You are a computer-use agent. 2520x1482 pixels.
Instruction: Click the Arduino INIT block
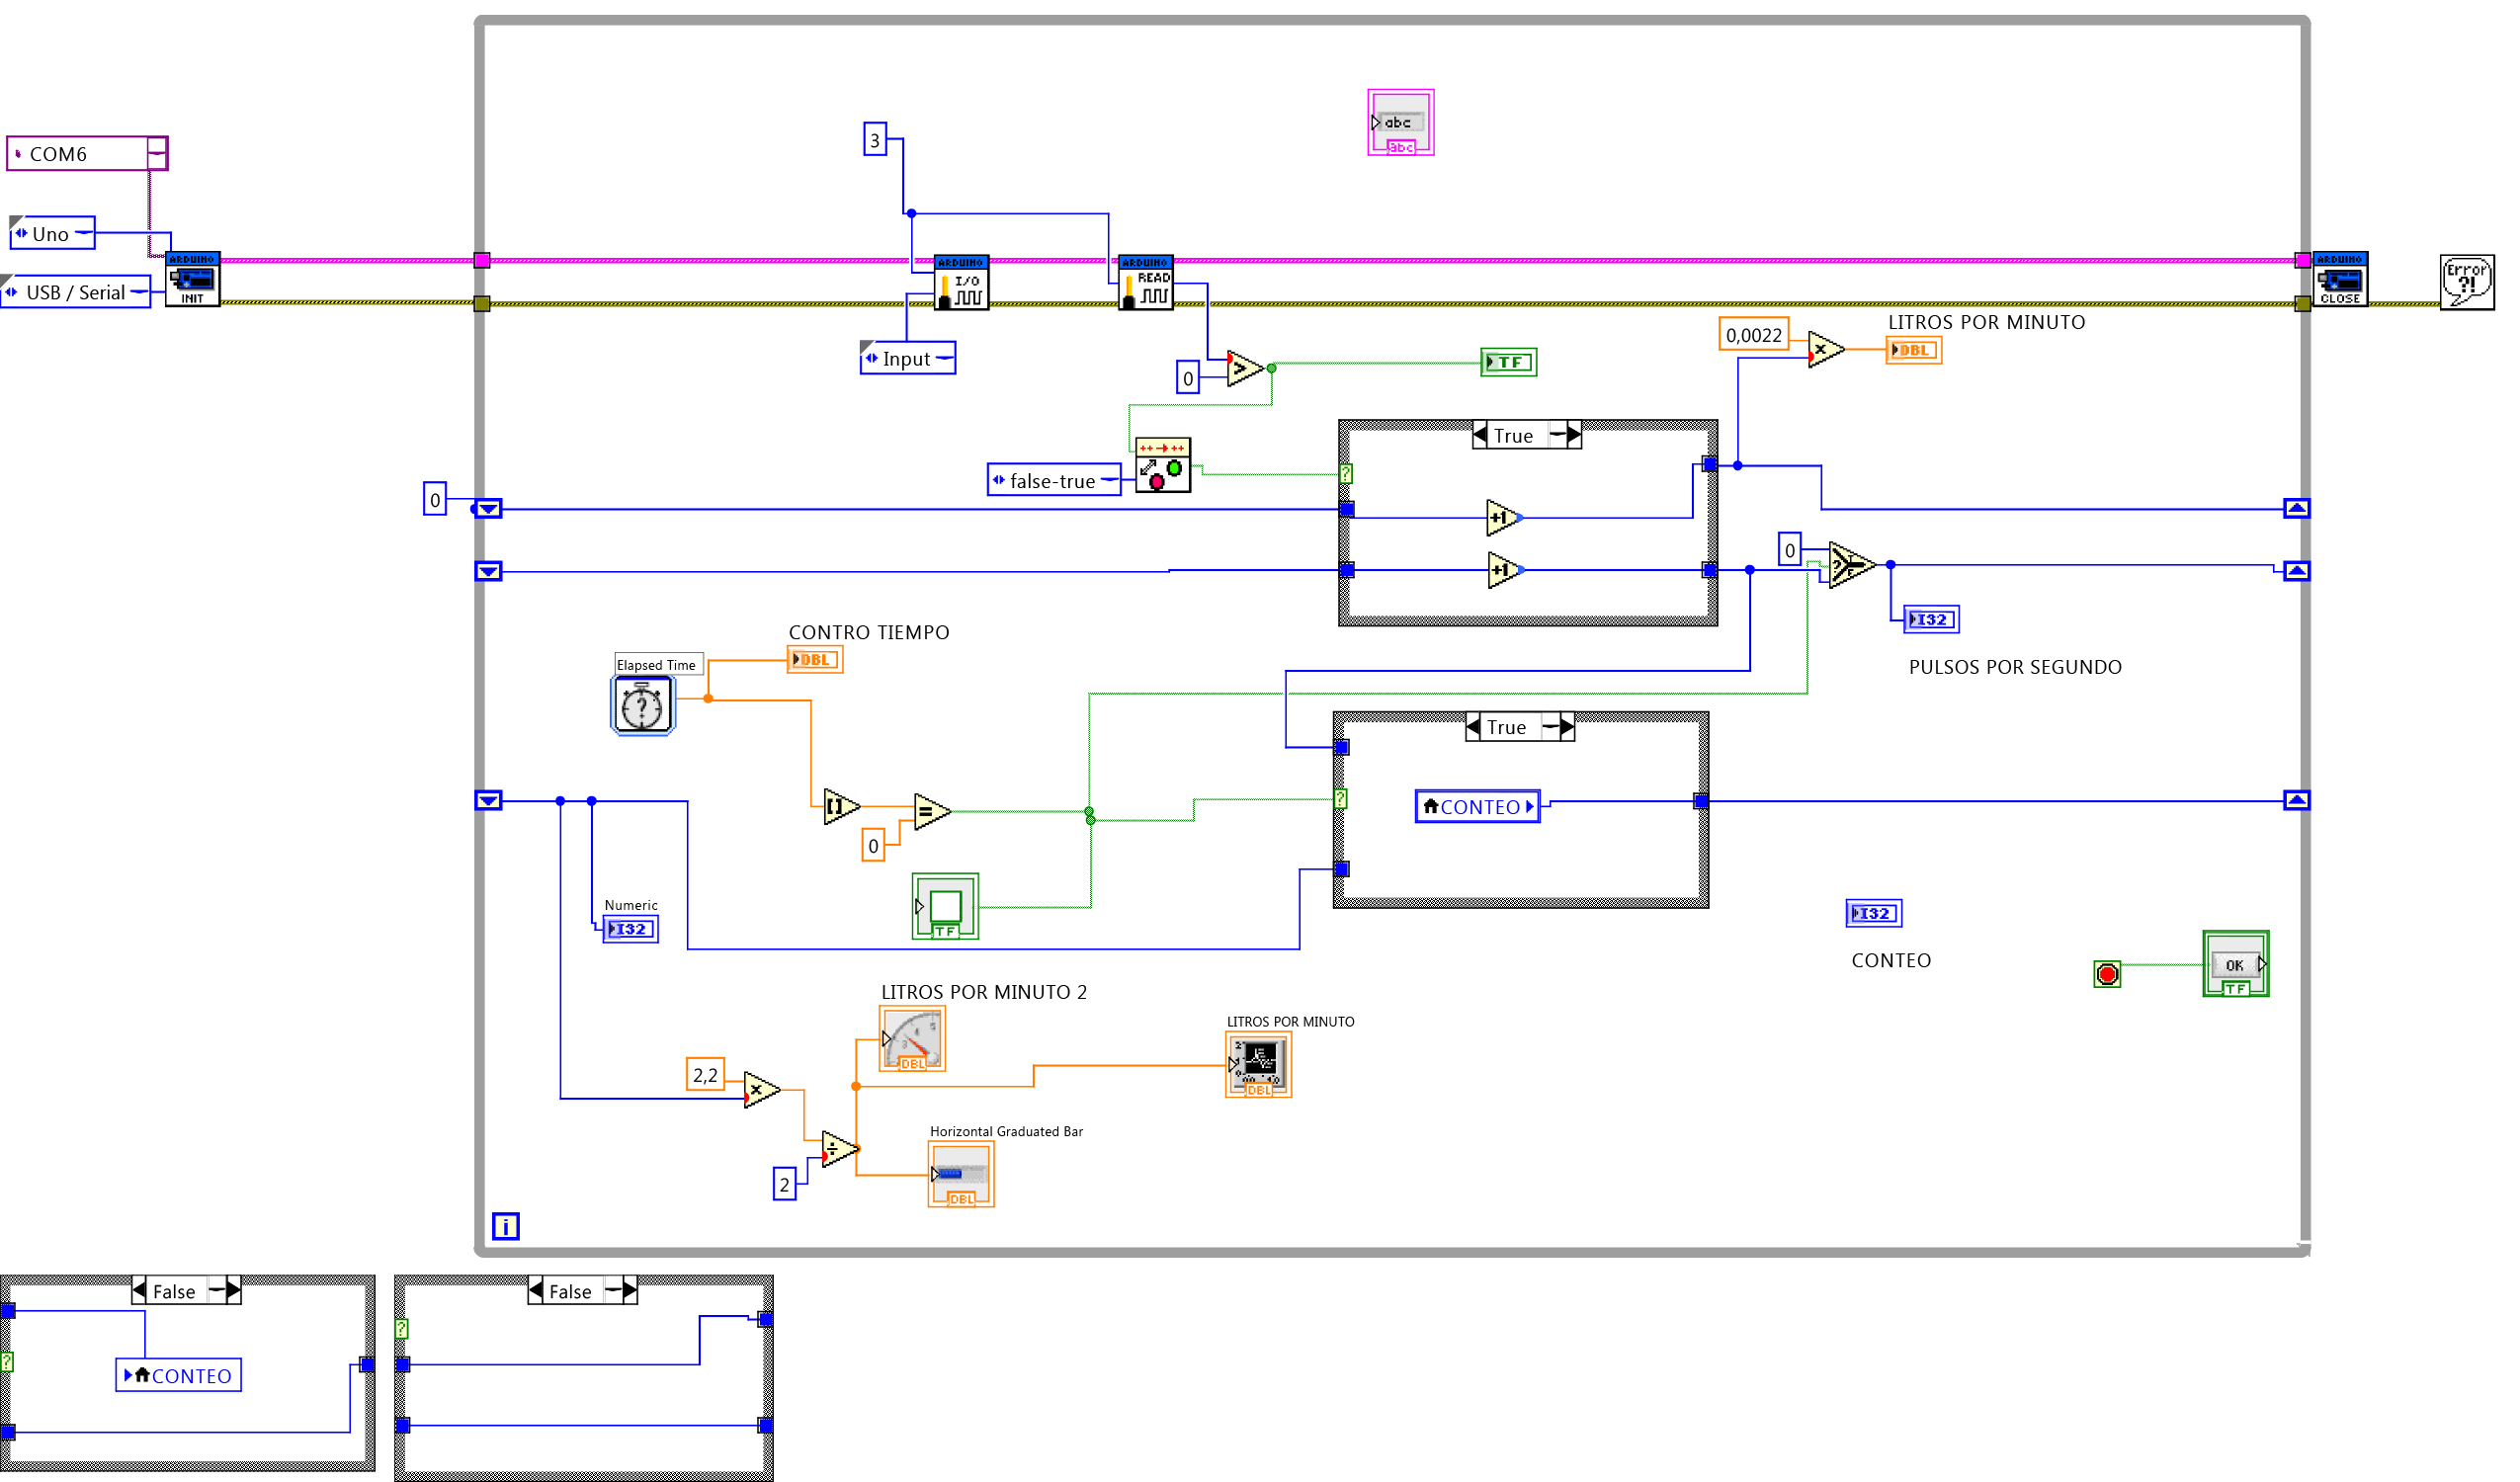pos(193,279)
